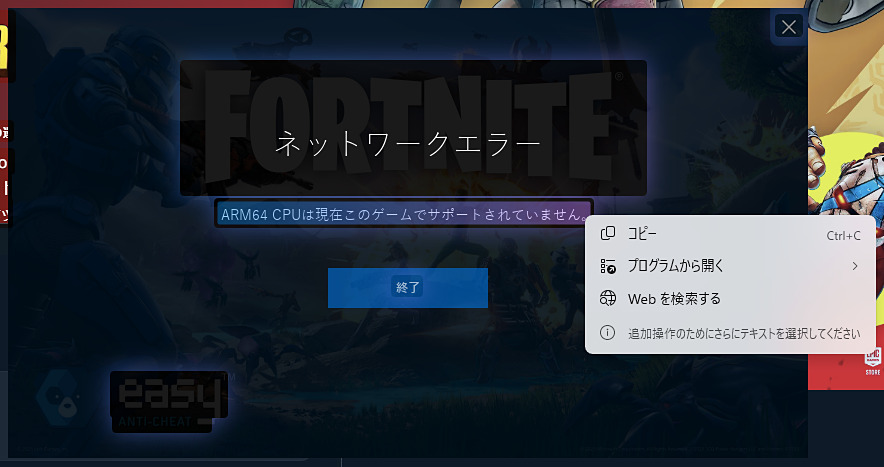Screen dimensions: 884x467
Task: Click the copy icon next to コピー
Action: tap(608, 234)
